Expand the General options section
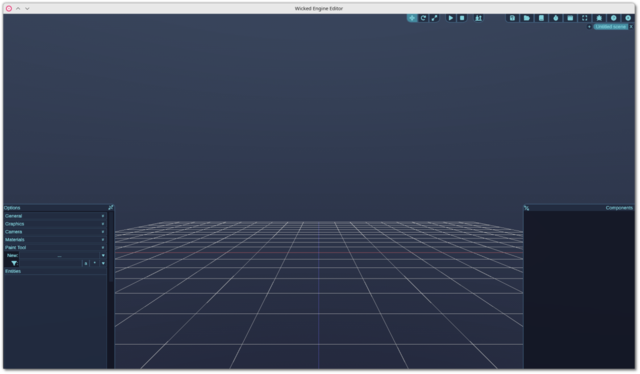The image size is (640, 374). (x=55, y=216)
